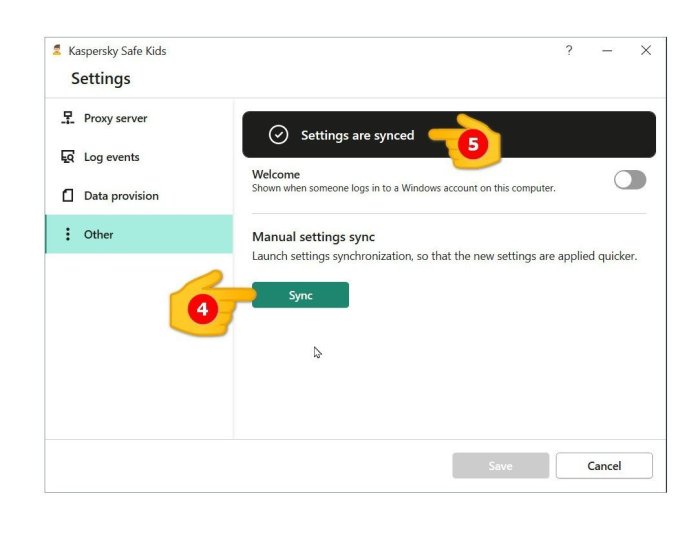Cancel the settings changes
Image resolution: width=700 pixels, height=536 pixels.
point(604,465)
